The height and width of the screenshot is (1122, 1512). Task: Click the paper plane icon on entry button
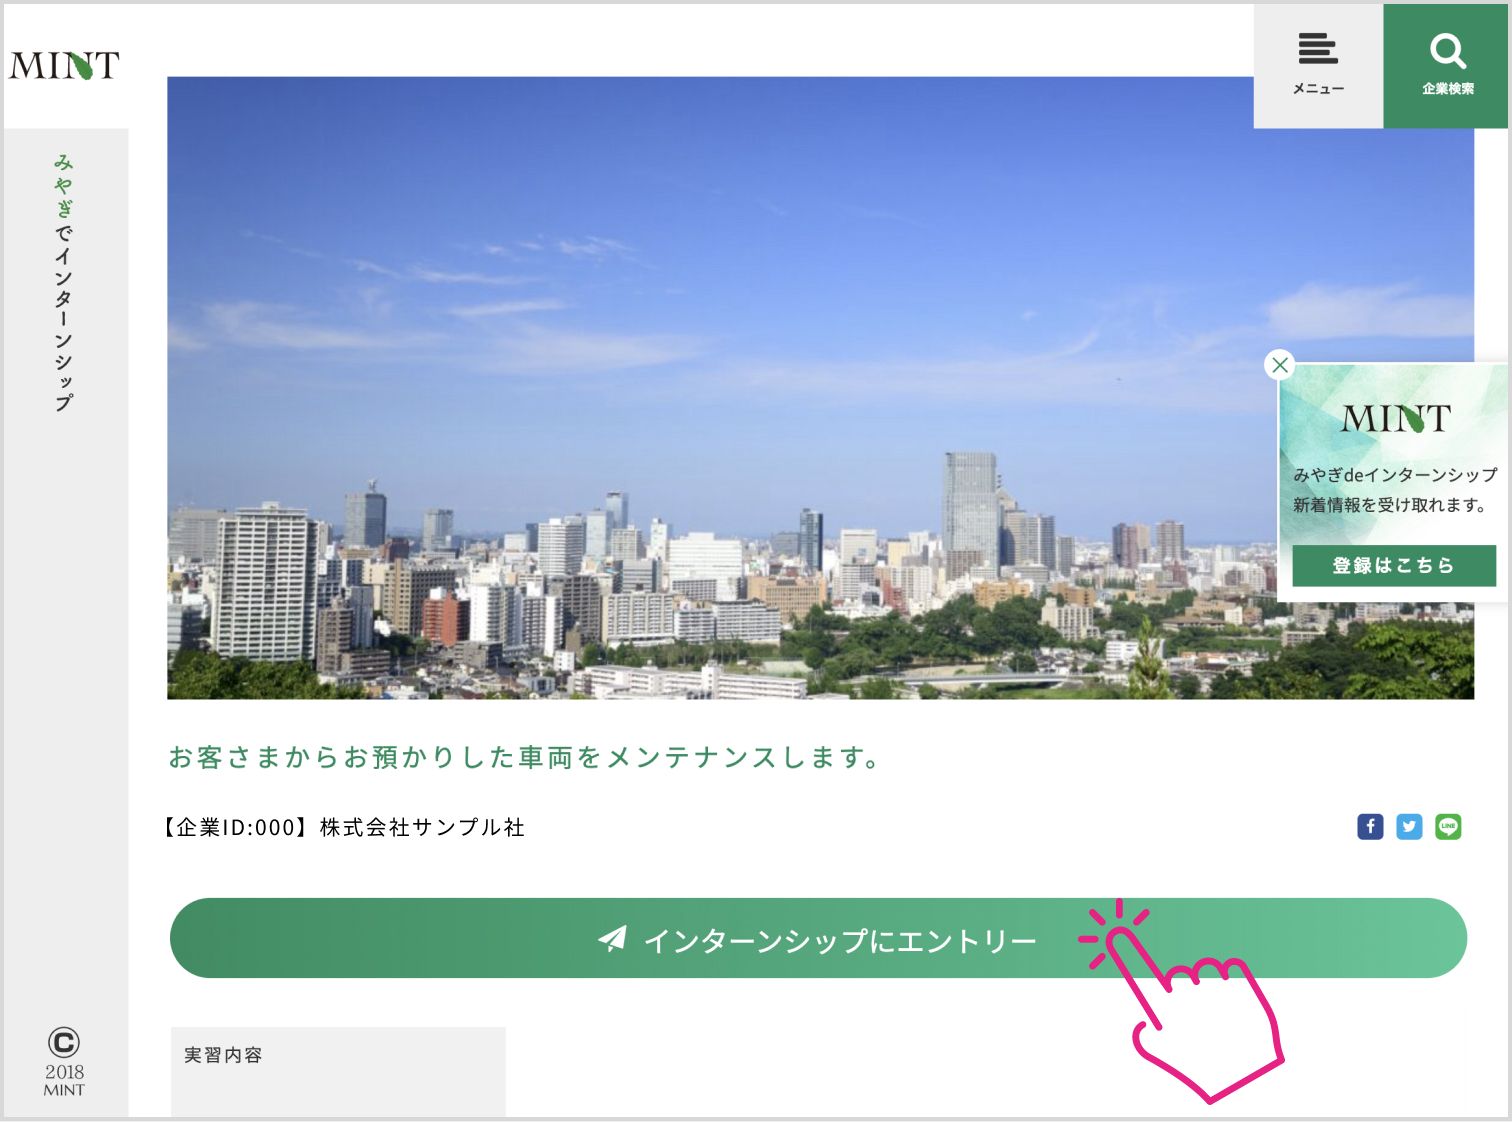(x=612, y=938)
